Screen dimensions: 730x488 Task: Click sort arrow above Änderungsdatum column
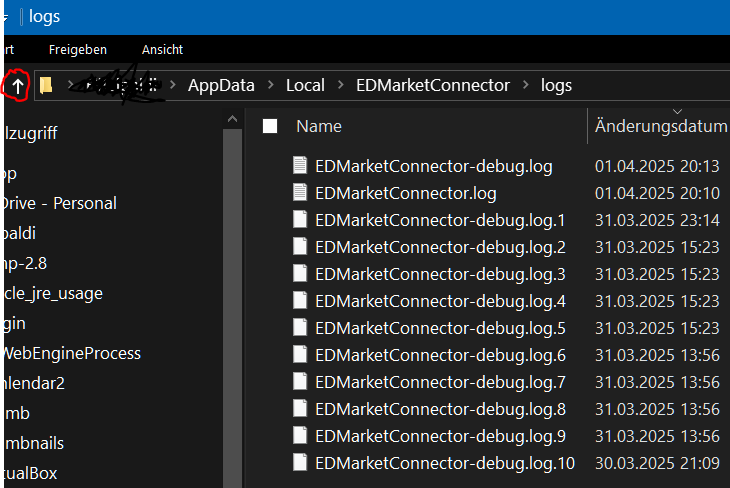pos(677,112)
